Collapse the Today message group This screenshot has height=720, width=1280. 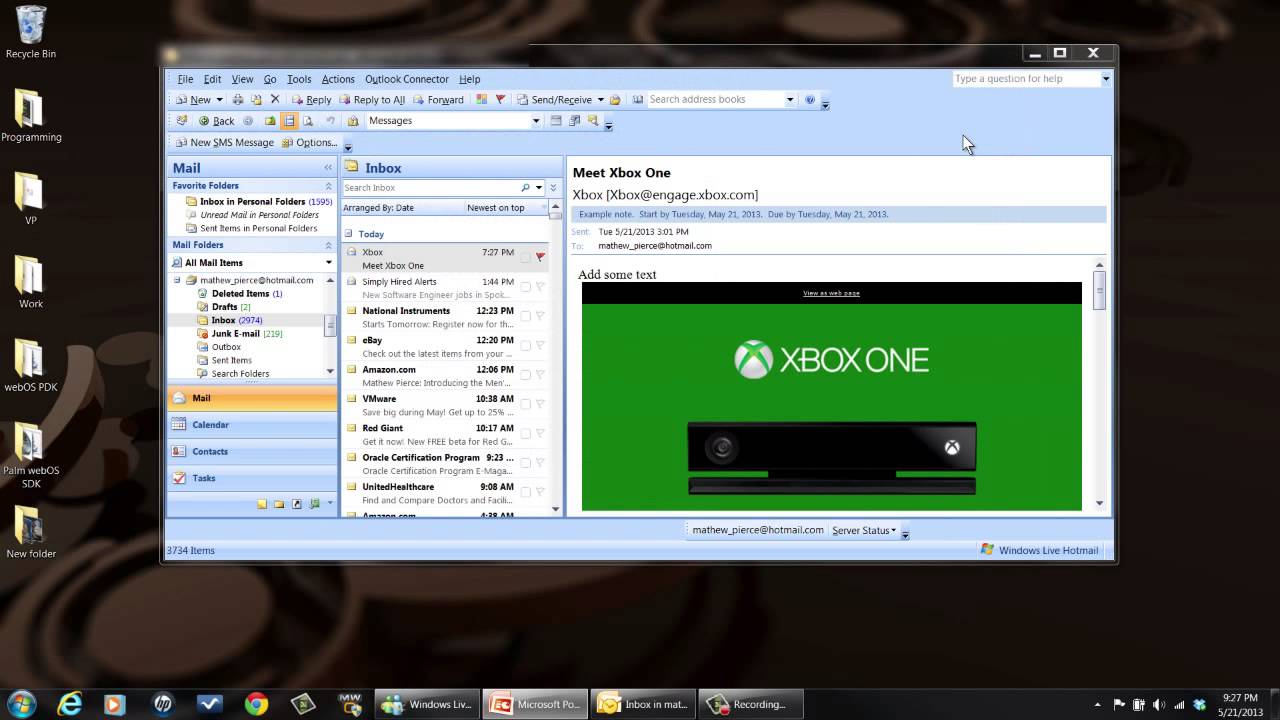348,234
